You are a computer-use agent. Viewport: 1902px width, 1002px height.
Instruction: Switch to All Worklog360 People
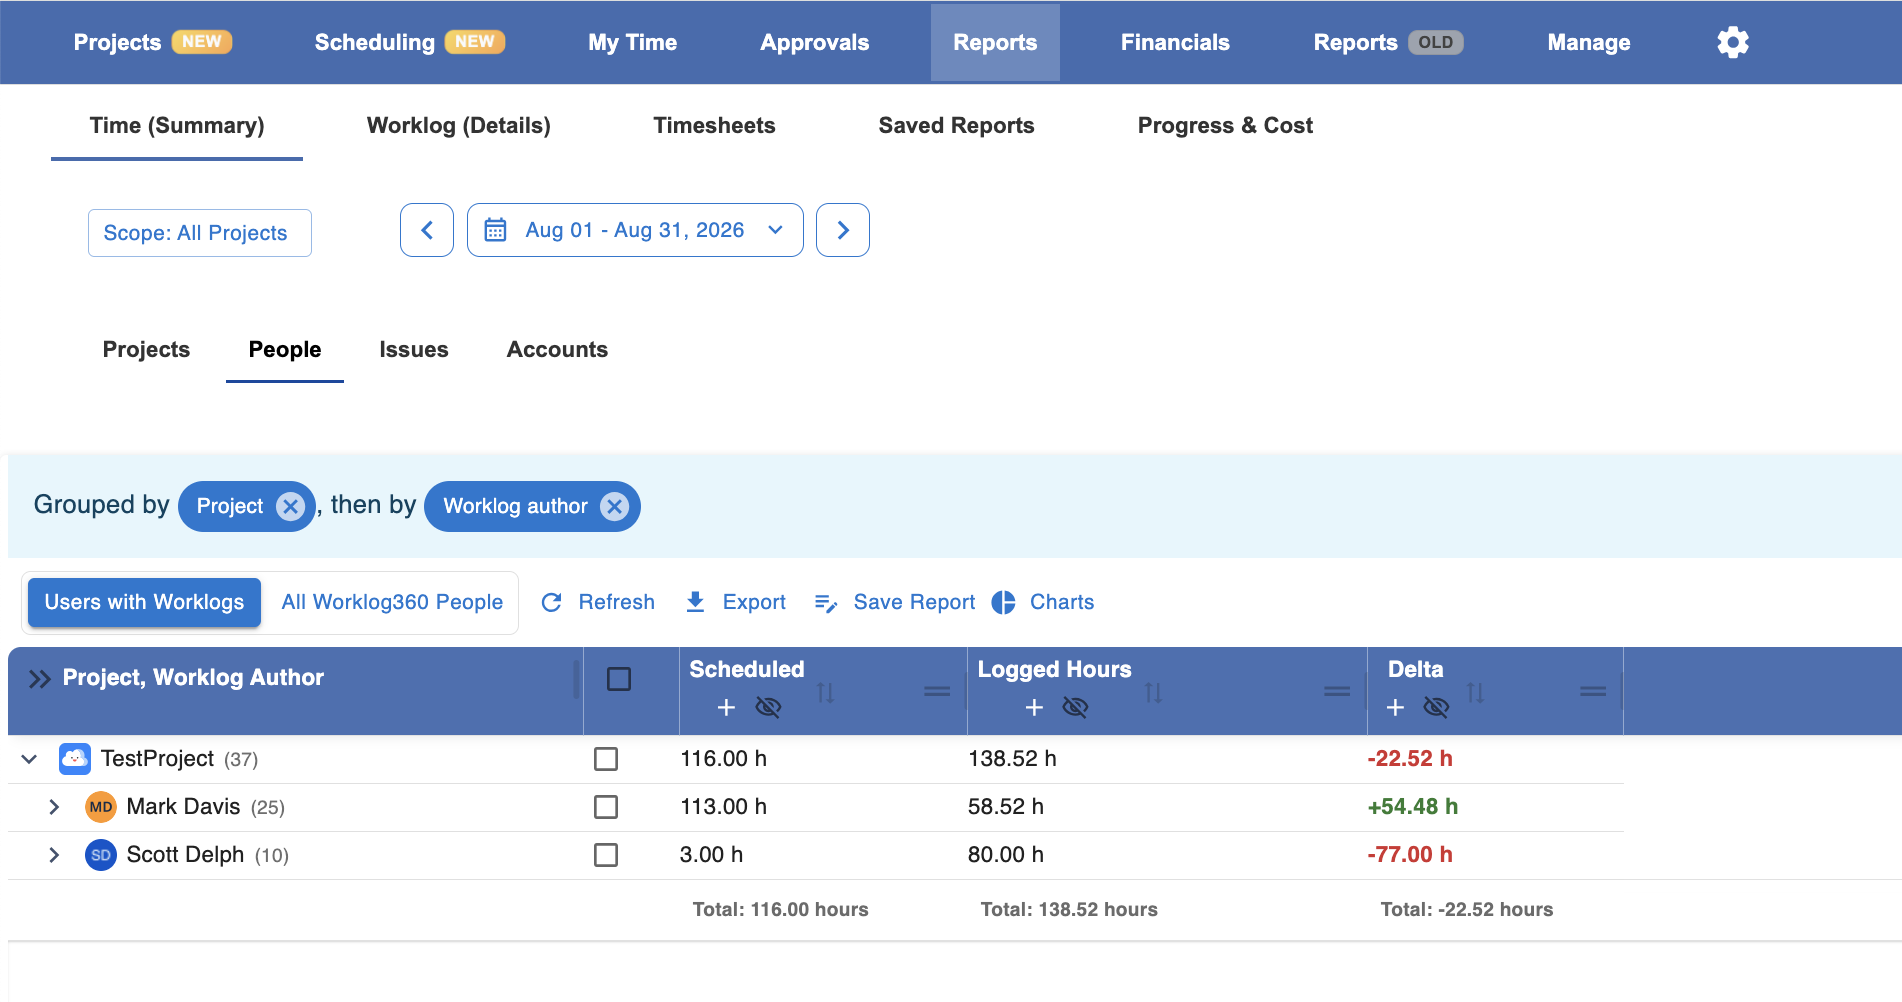392,602
